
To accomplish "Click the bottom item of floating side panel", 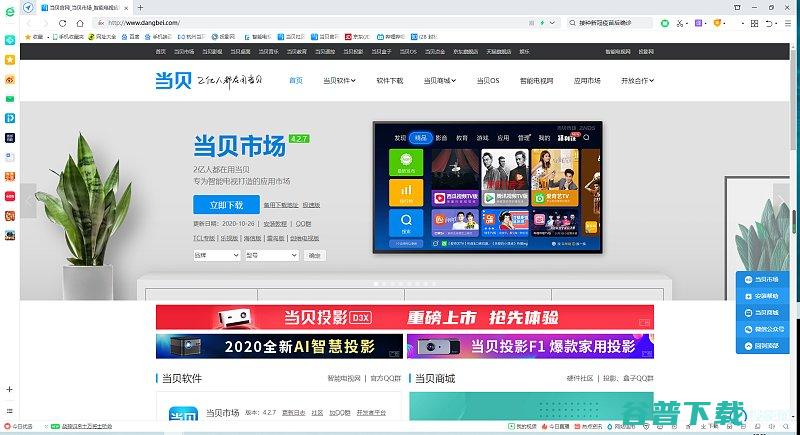I will [x=762, y=346].
